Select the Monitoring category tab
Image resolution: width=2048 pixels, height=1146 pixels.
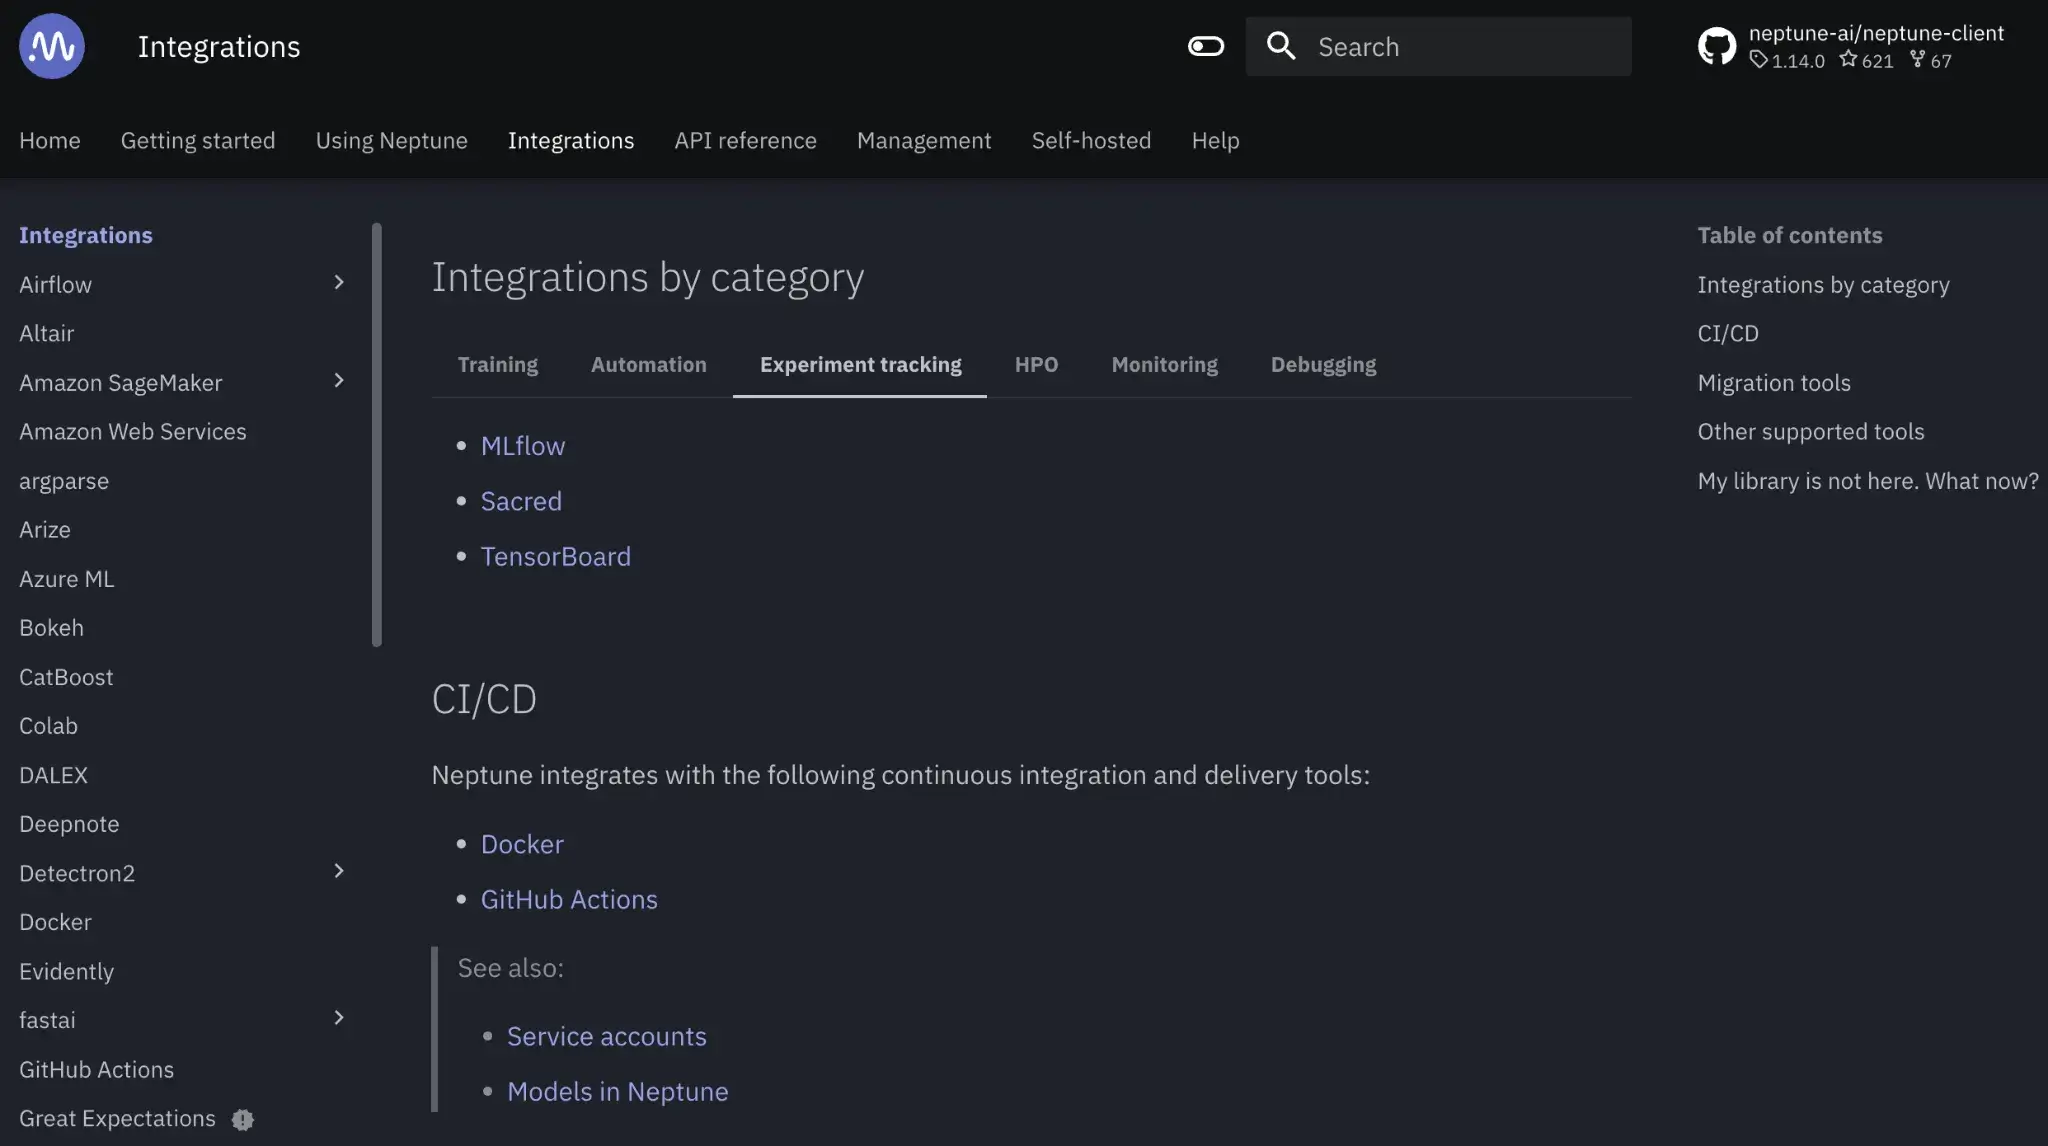[1164, 365]
